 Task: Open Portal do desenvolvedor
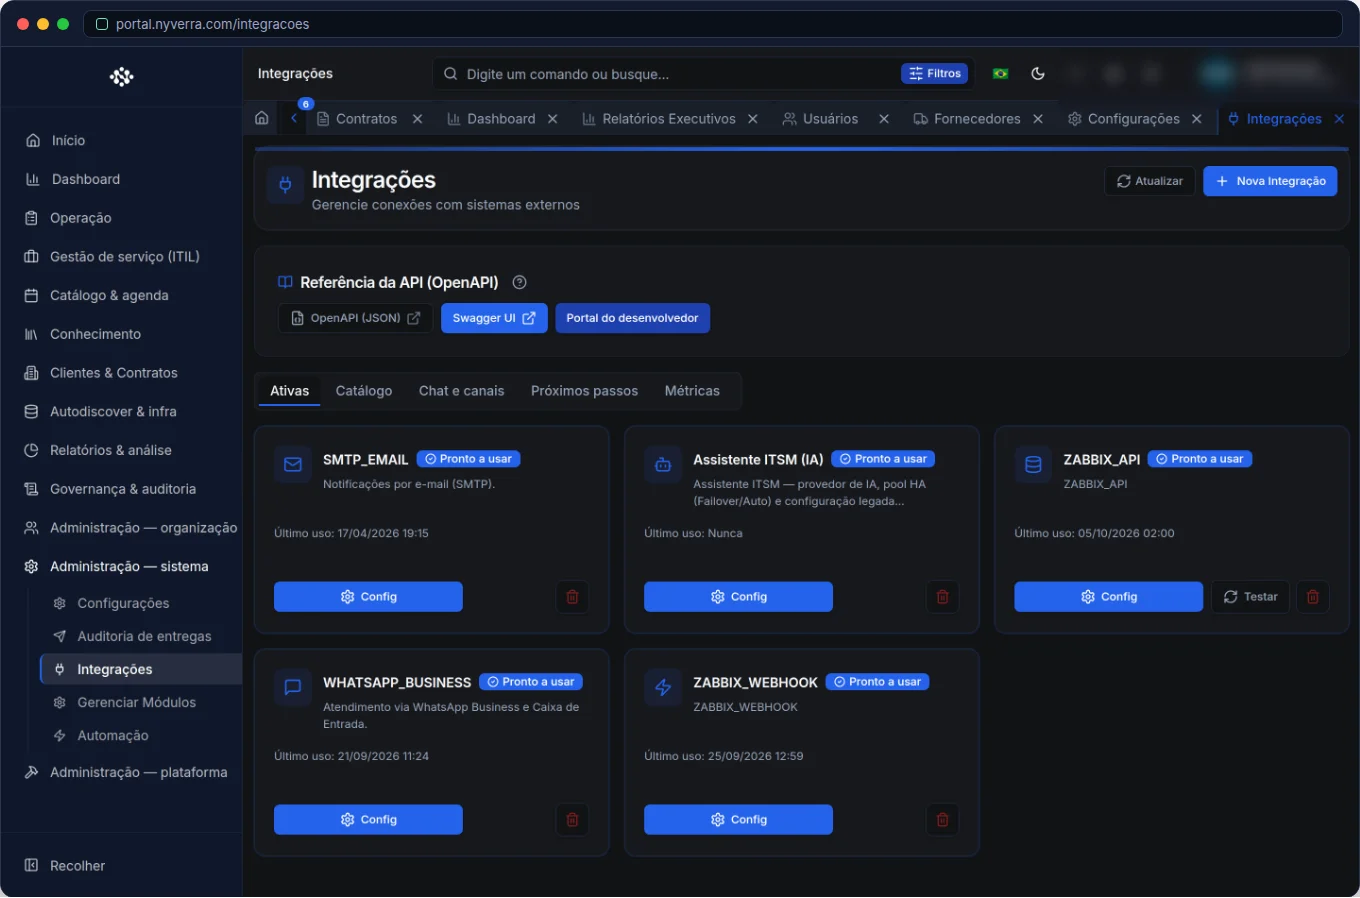[x=632, y=318]
